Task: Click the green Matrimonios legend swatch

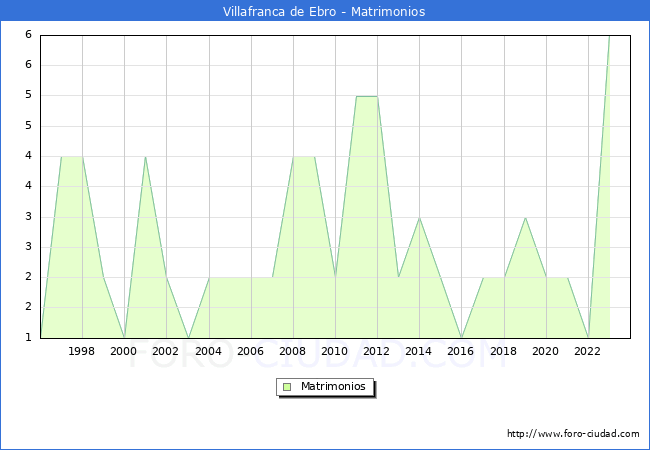Action: (287, 387)
